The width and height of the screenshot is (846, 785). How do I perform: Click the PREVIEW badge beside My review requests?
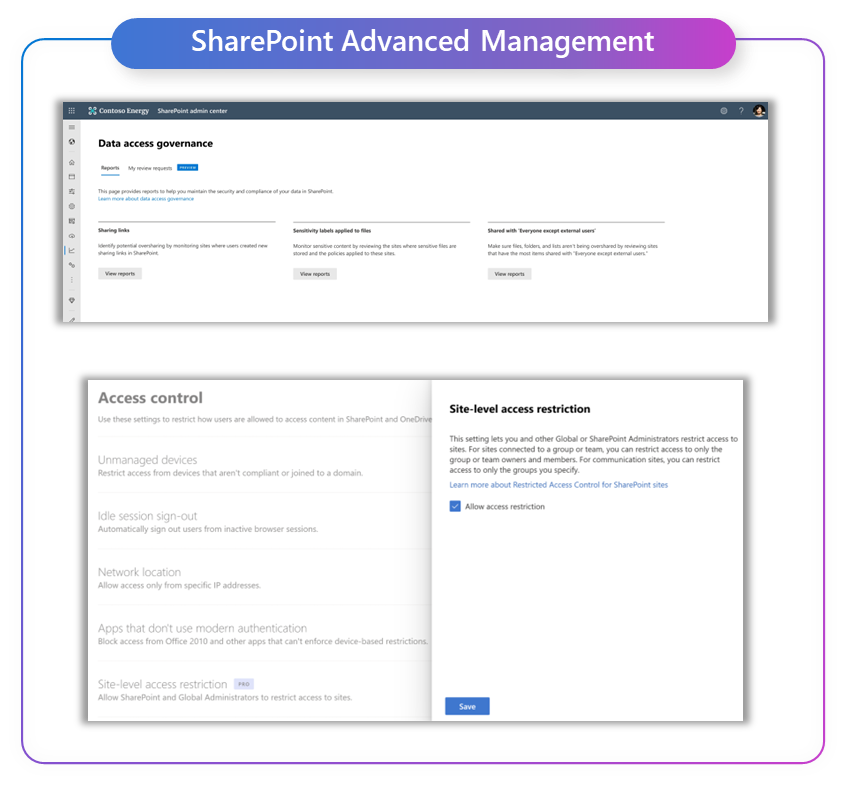pos(188,168)
